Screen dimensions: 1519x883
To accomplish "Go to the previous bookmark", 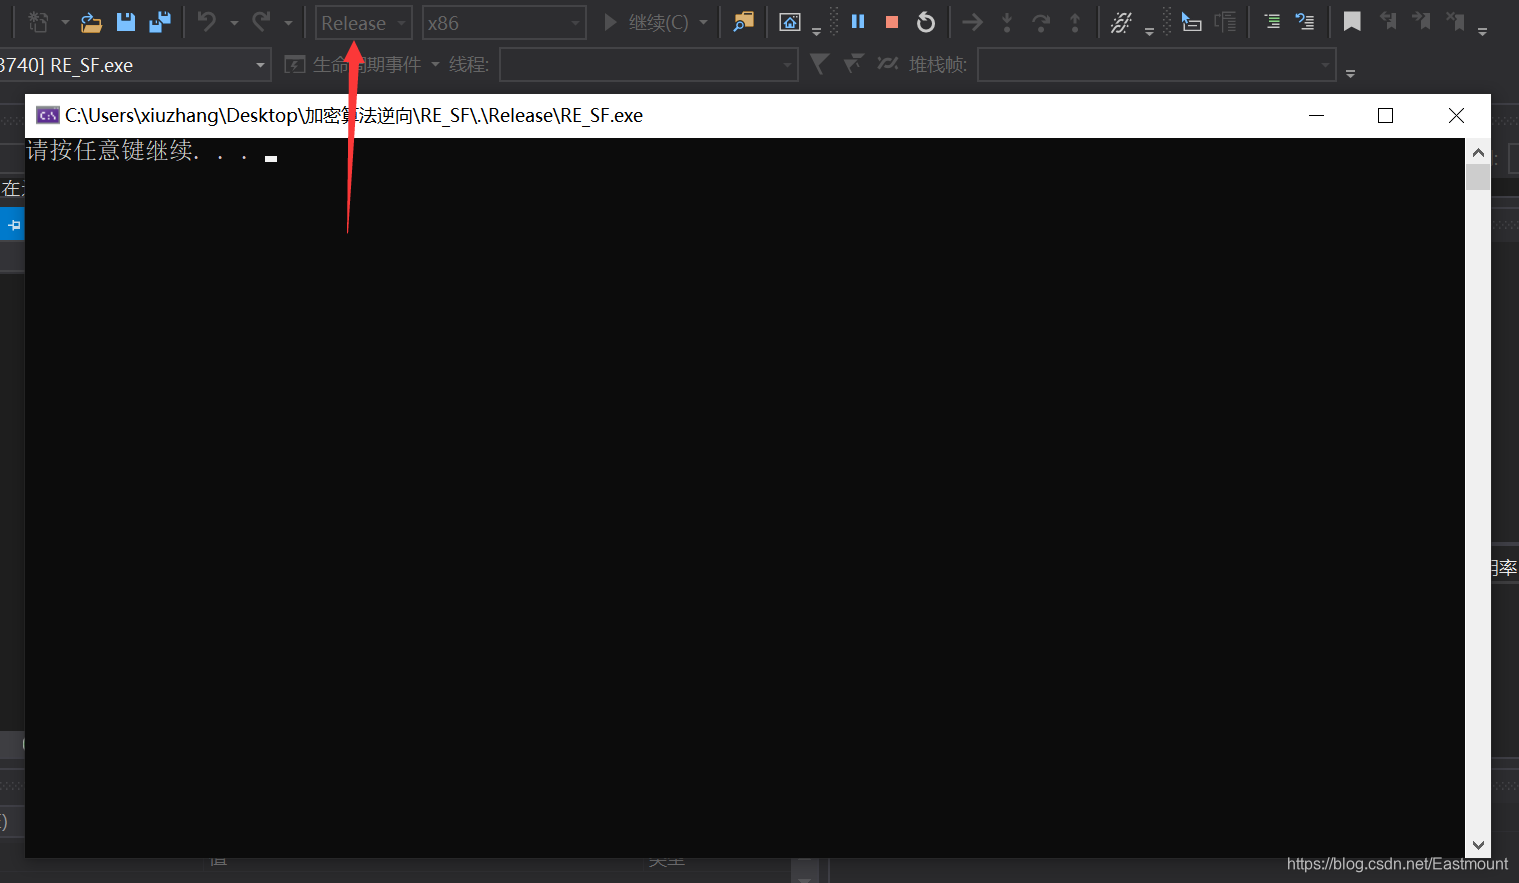I will pyautogui.click(x=1388, y=22).
